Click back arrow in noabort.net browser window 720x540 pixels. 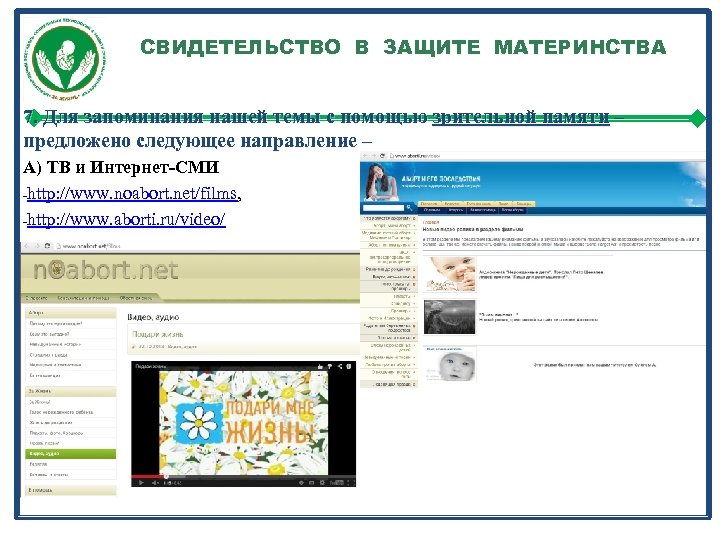pos(27,247)
